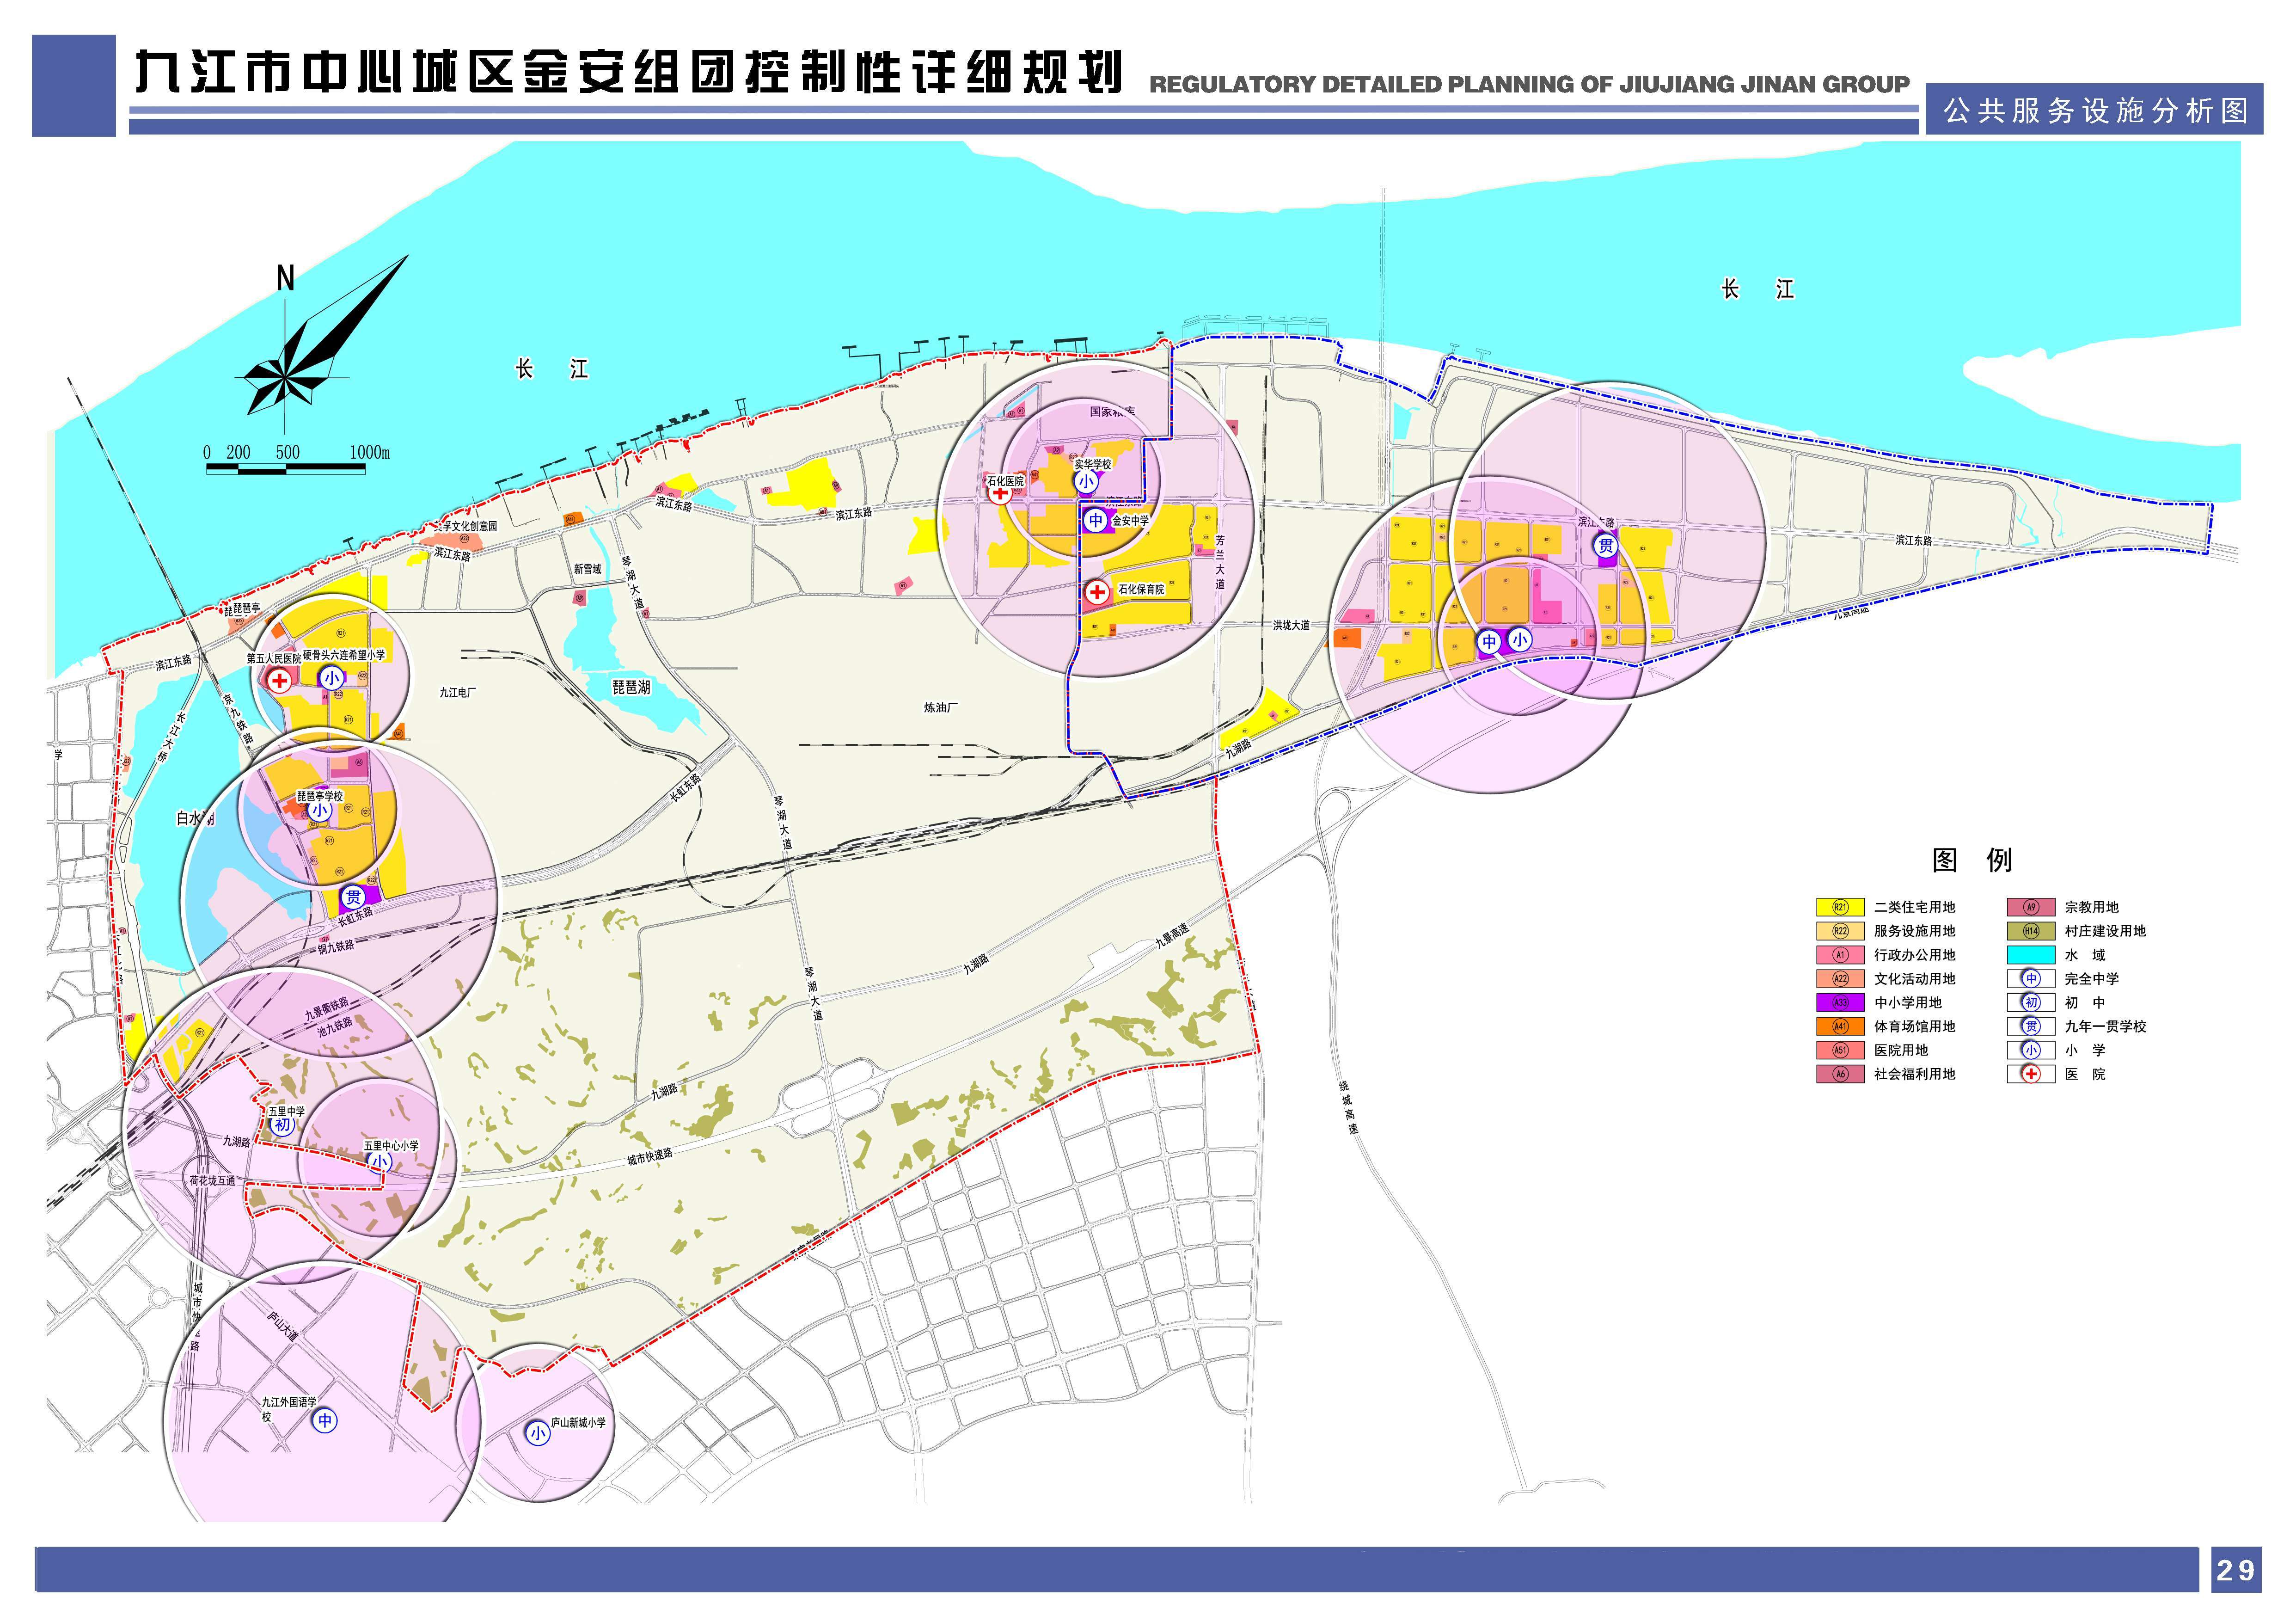
Task: Click the 石化医院 red cross hospital icon
Action: pyautogui.click(x=1000, y=494)
